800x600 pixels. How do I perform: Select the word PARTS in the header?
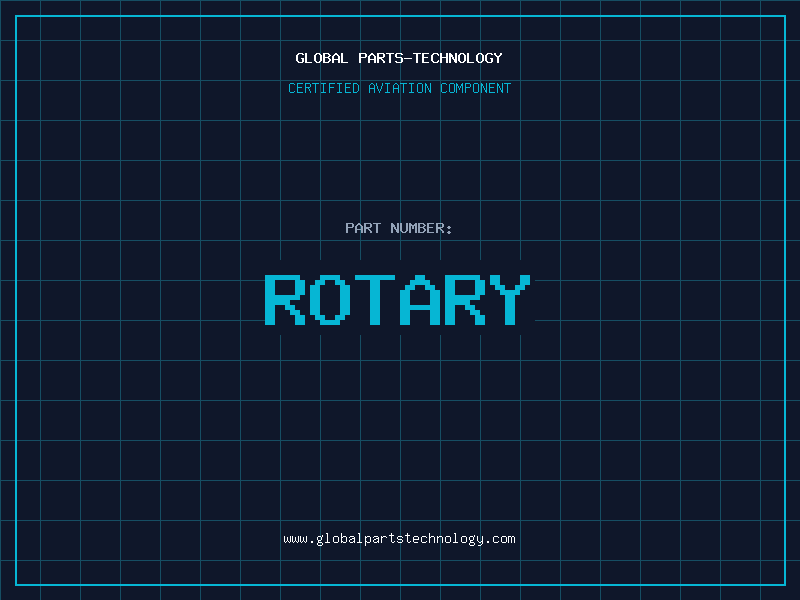point(381,58)
